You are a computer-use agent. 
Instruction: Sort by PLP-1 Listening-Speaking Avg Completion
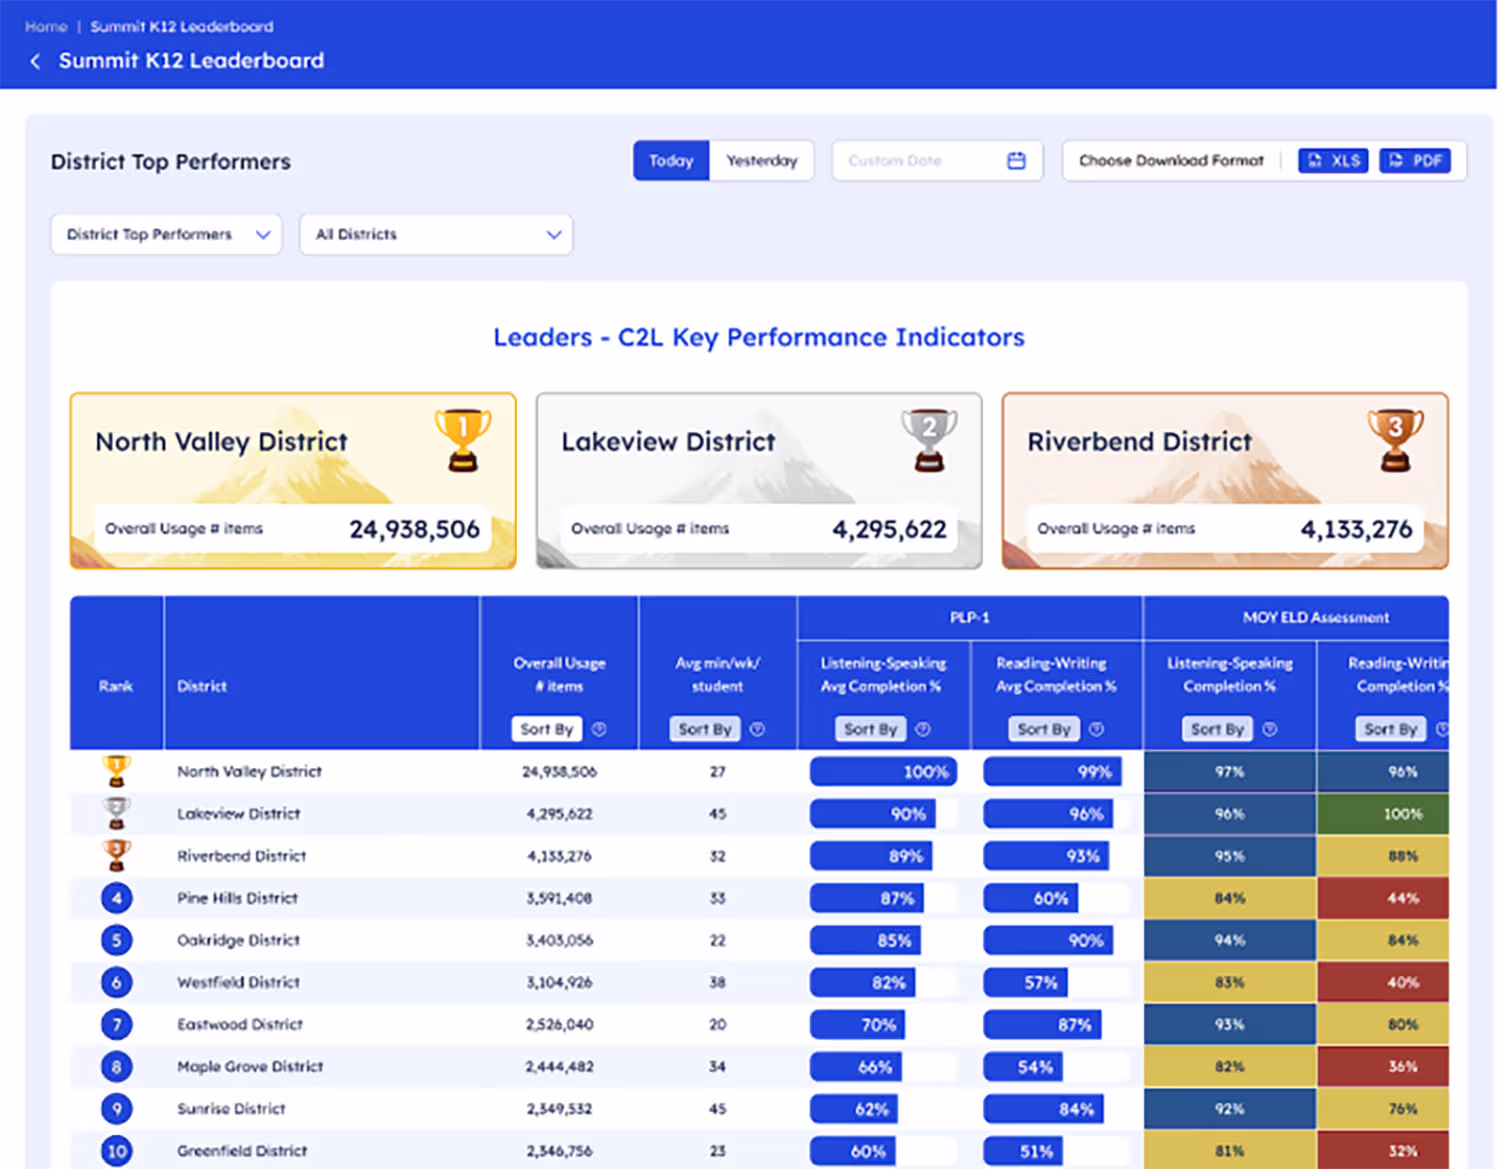click(x=871, y=729)
